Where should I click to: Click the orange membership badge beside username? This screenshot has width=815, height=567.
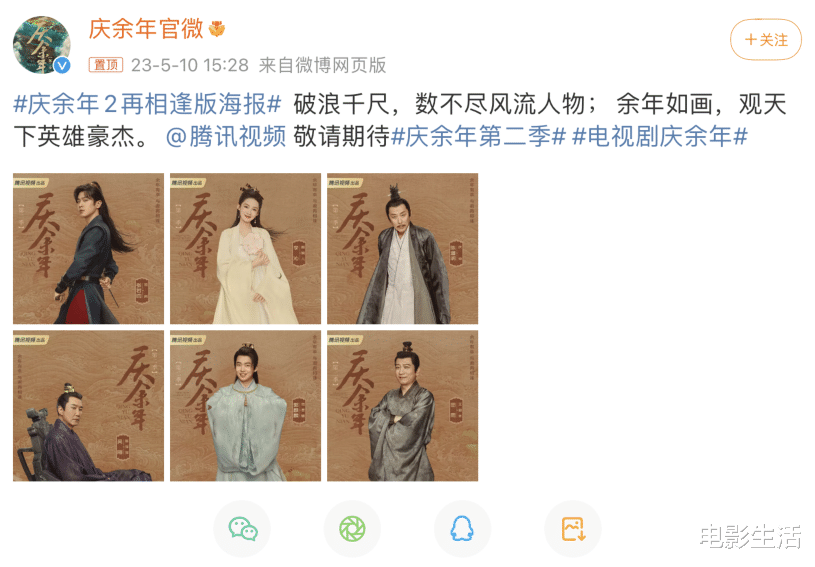click(217, 29)
